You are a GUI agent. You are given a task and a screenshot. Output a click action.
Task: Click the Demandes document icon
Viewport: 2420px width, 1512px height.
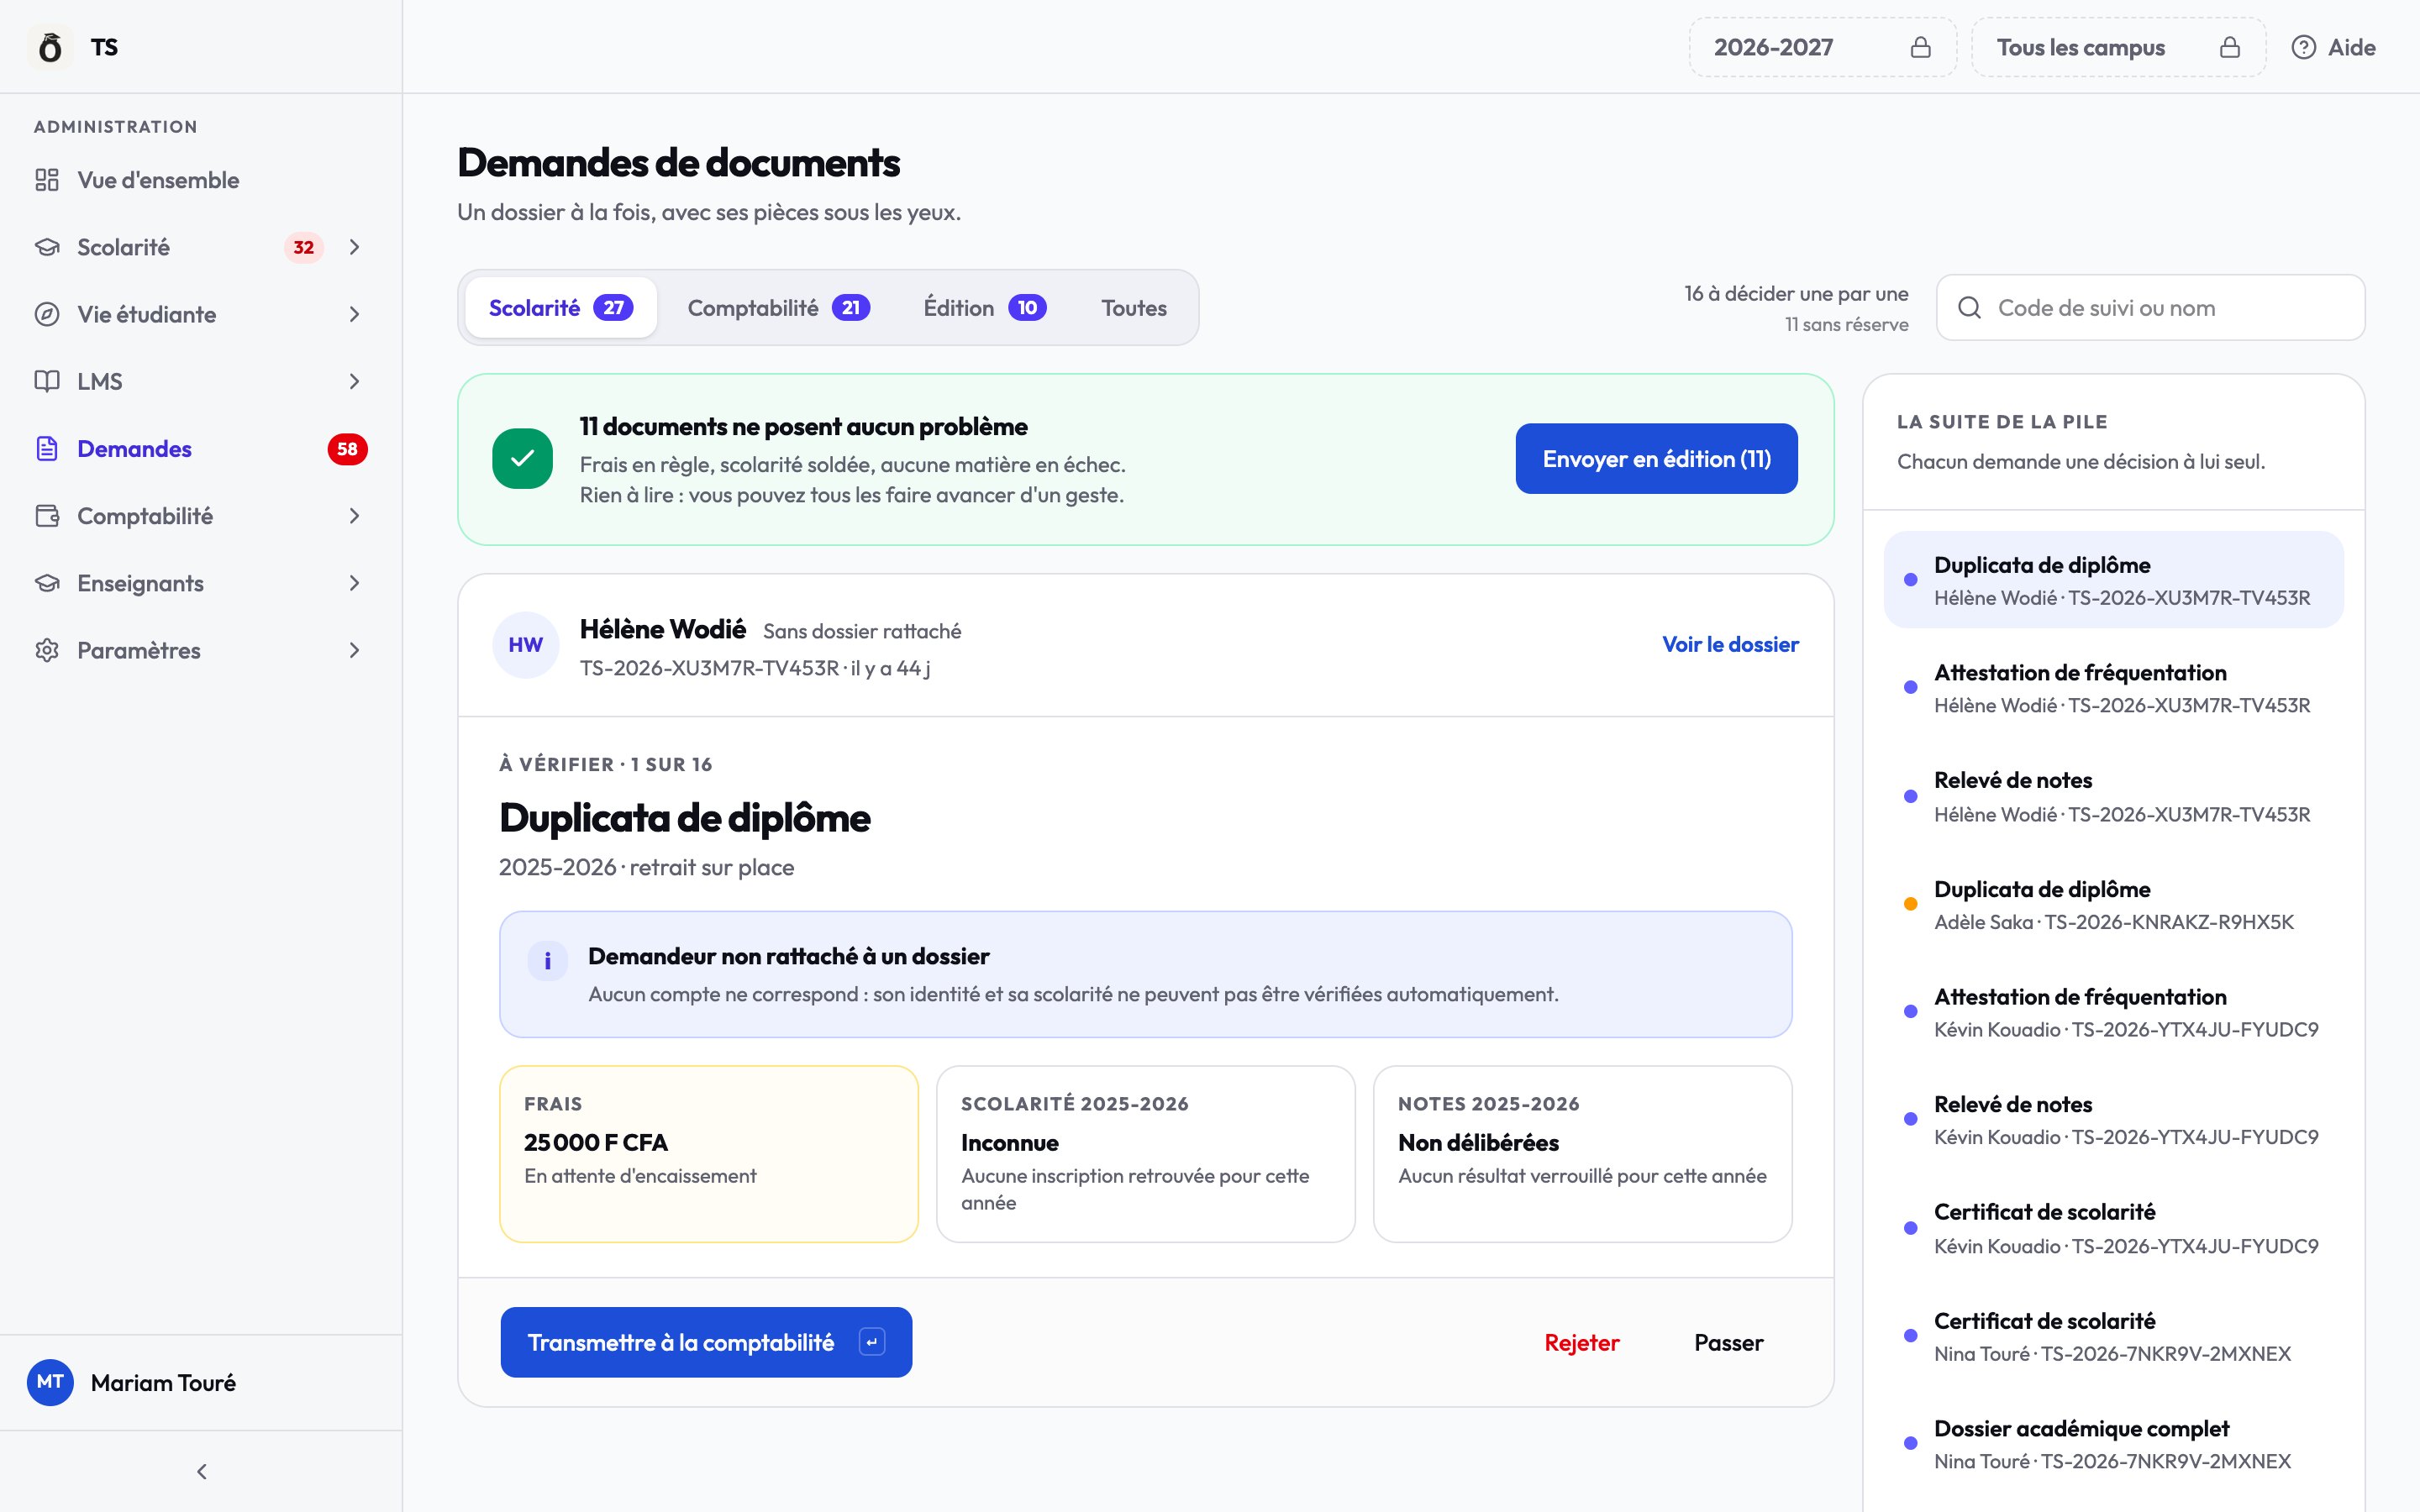[x=47, y=449]
